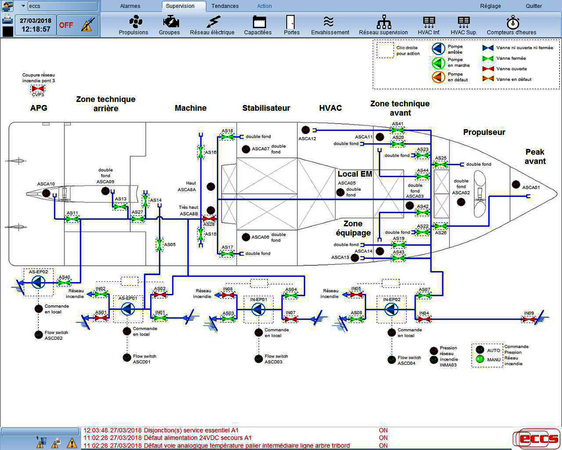Screen dimensions: 562x450
Task: Open the Capacités tanks page
Action: pyautogui.click(x=258, y=25)
